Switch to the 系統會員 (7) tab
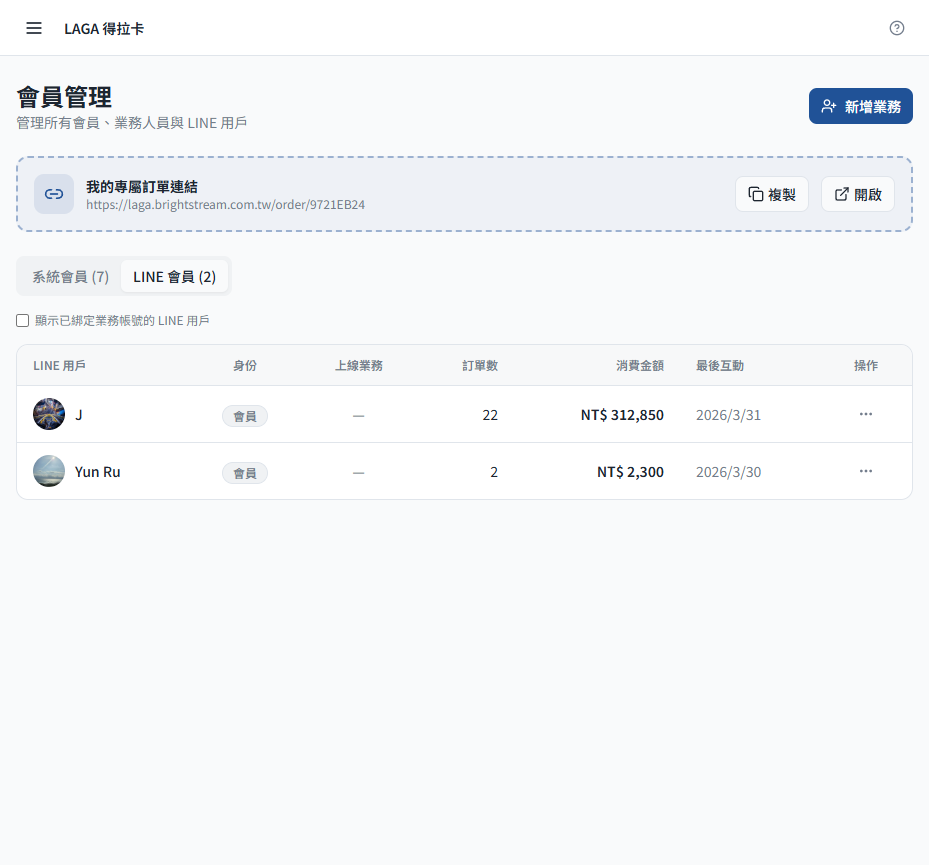This screenshot has height=865, width=929. 71,277
